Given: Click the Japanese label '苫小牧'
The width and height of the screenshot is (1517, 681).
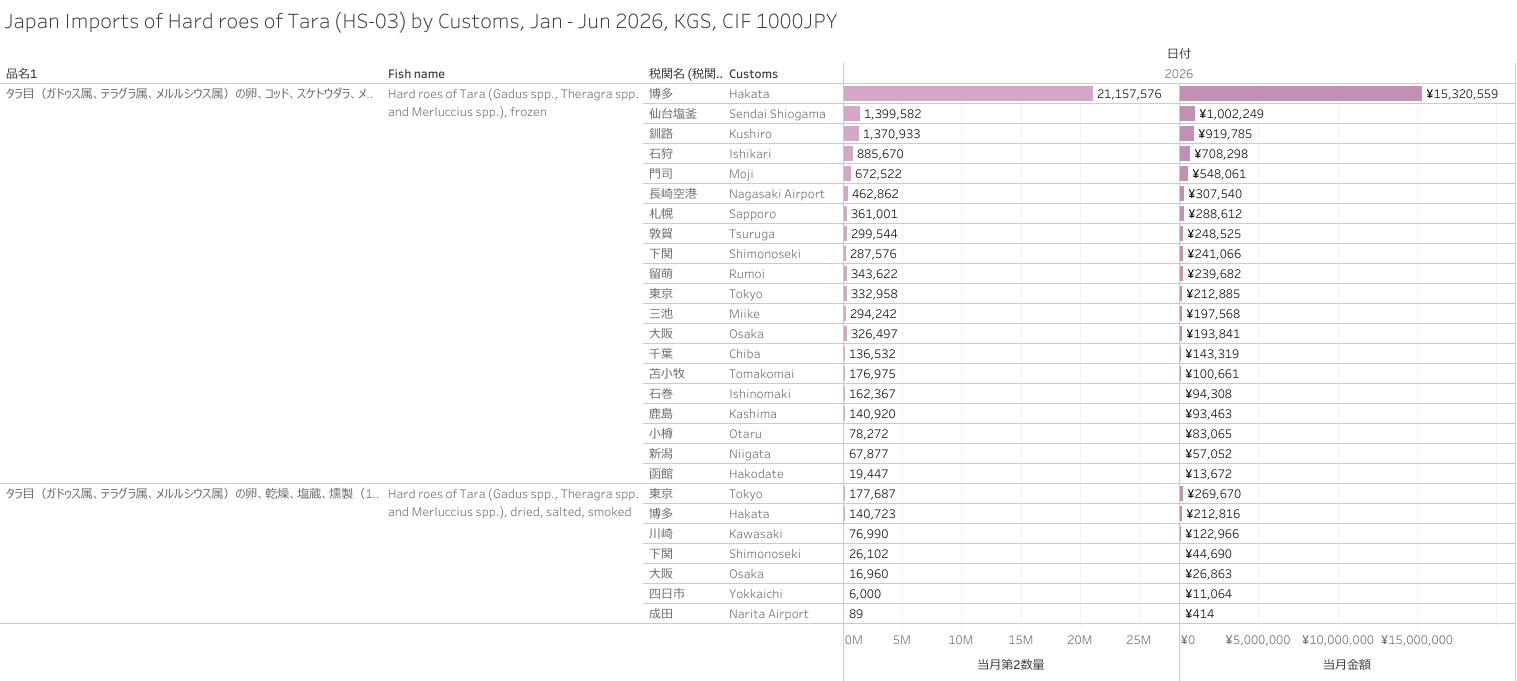Looking at the screenshot, I should (667, 373).
